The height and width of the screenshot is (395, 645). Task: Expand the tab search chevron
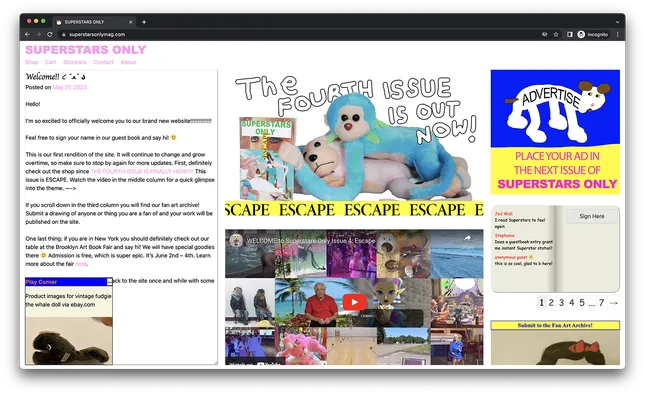tap(617, 22)
